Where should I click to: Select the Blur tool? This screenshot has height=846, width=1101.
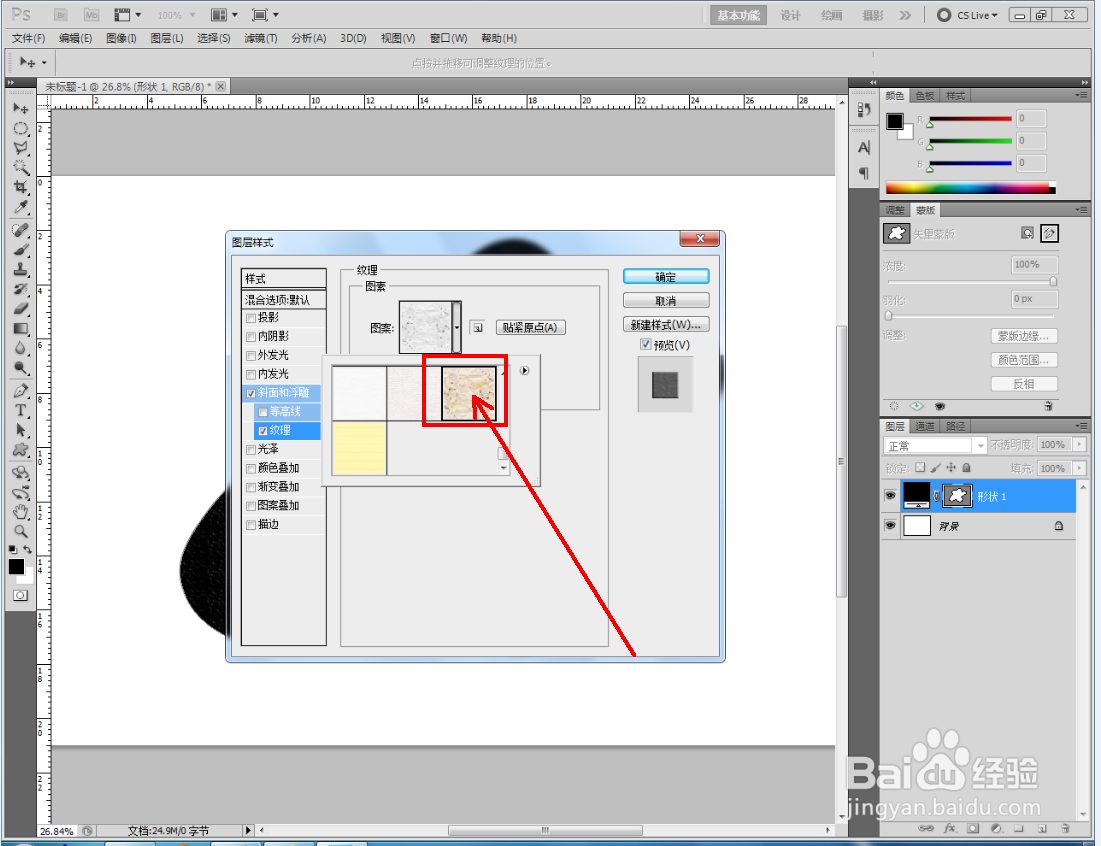20,348
